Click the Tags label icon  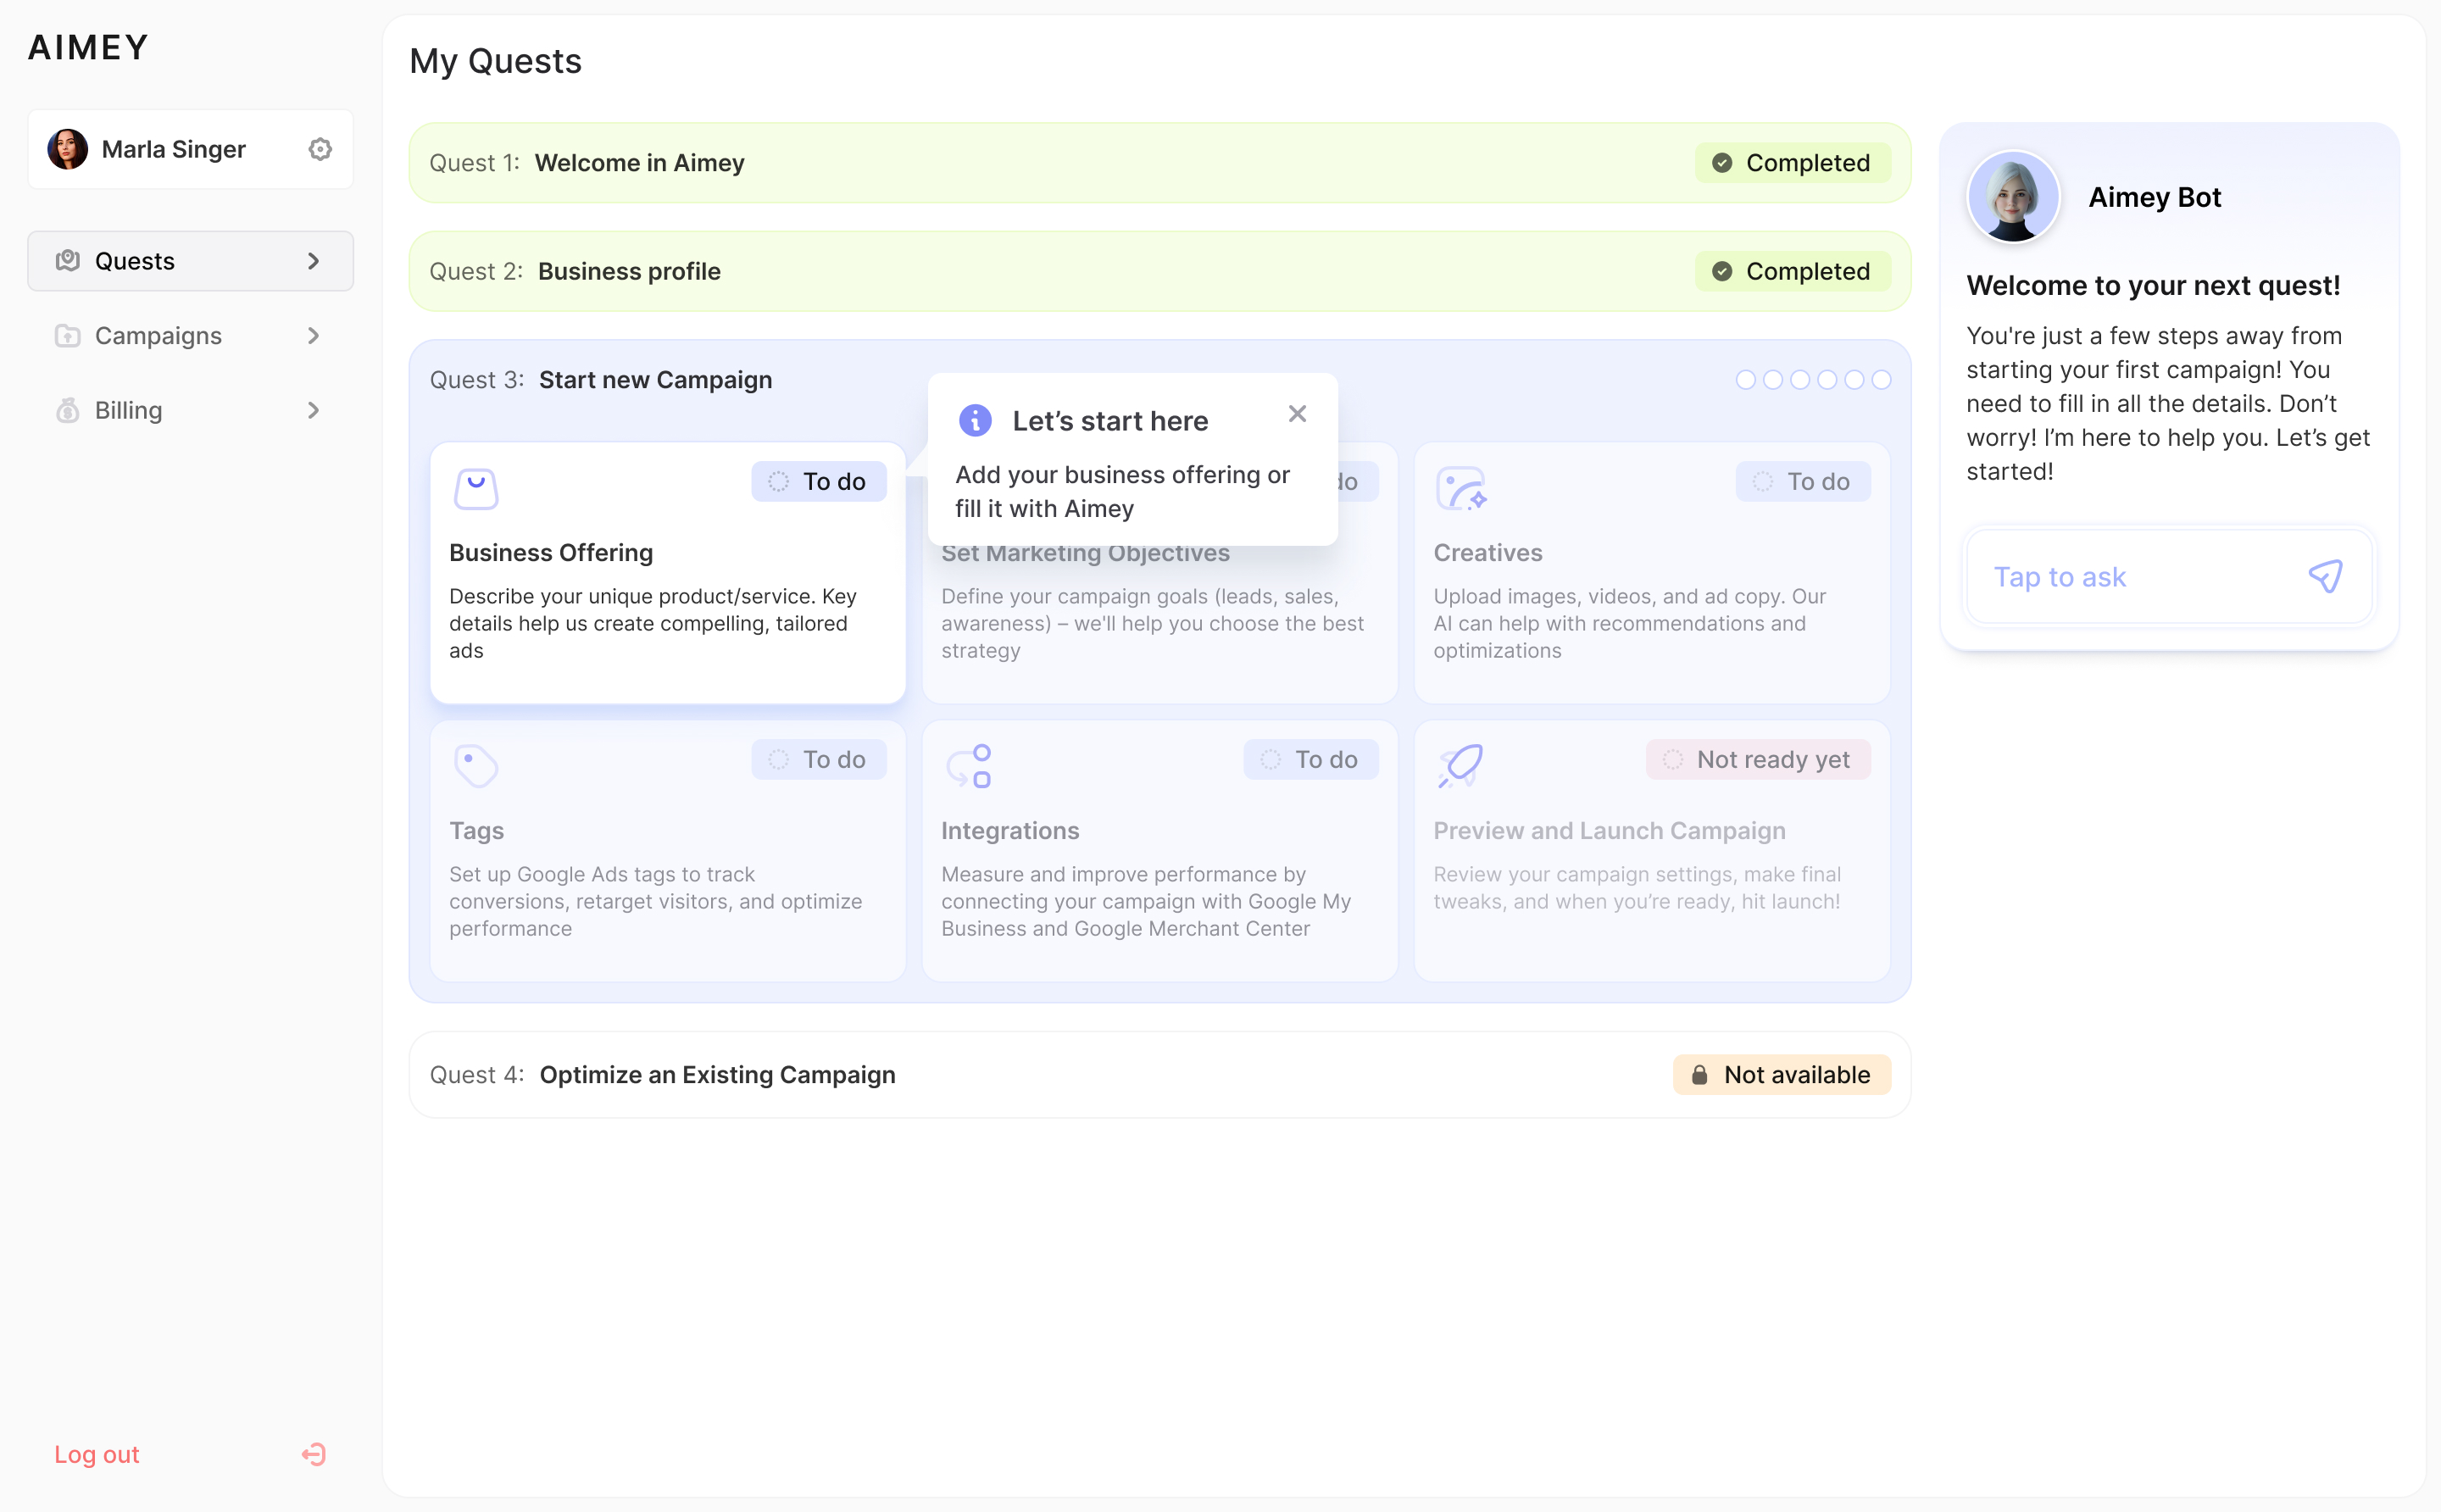[x=476, y=766]
